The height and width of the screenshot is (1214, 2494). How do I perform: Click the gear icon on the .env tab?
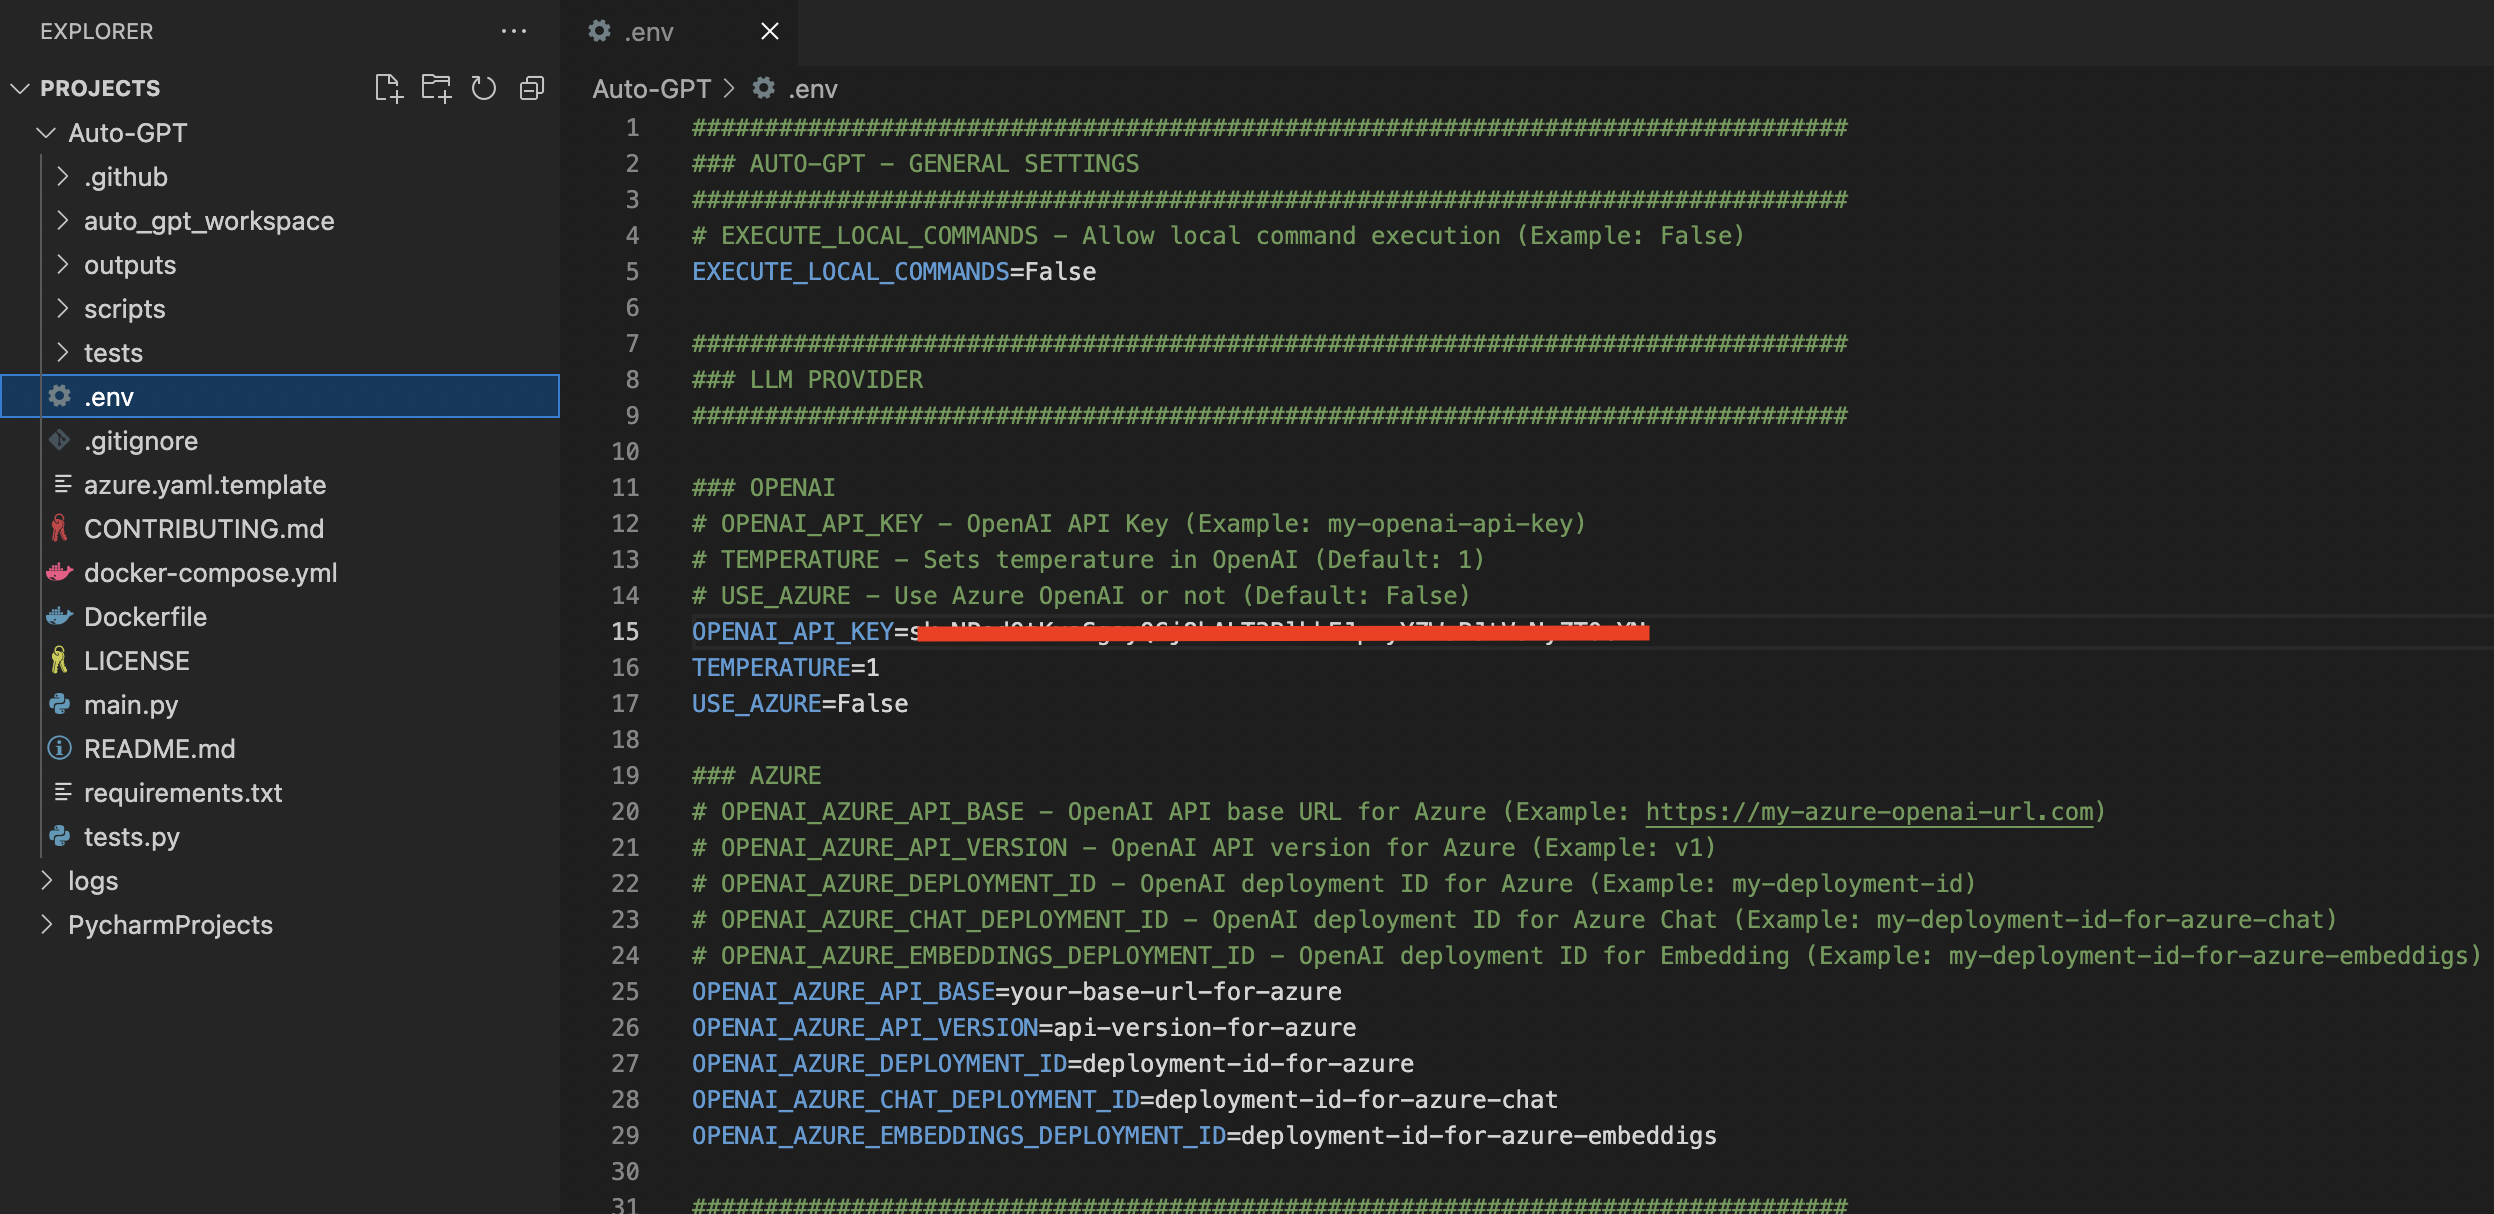[597, 31]
